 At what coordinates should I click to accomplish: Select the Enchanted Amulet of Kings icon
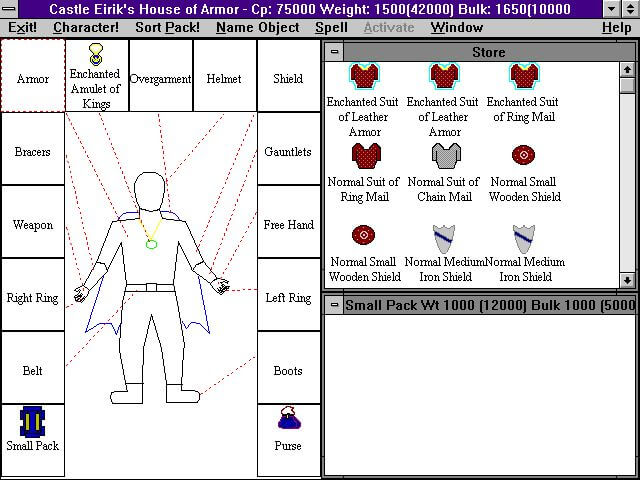click(96, 55)
